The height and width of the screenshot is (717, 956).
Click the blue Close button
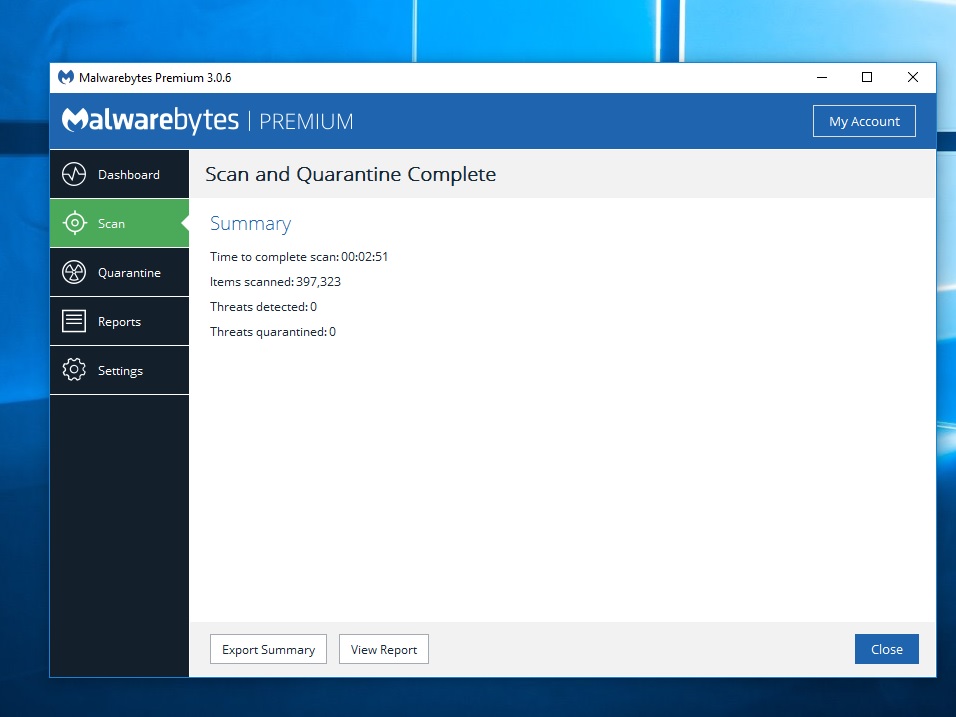pyautogui.click(x=886, y=649)
